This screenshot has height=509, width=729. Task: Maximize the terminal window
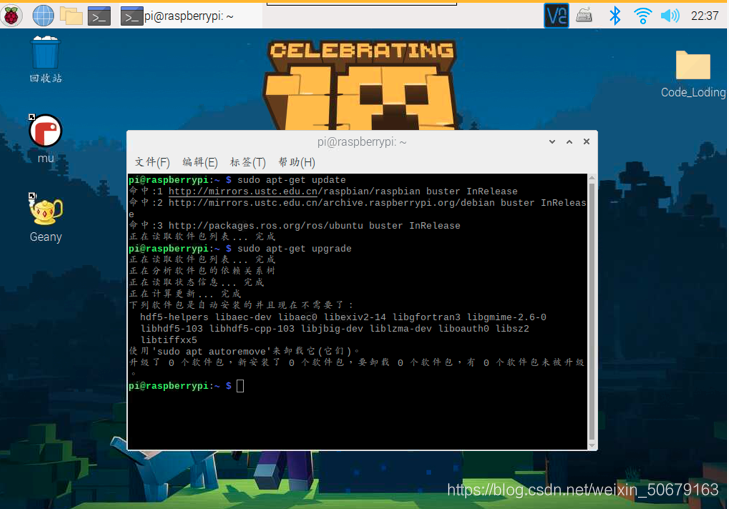point(569,141)
